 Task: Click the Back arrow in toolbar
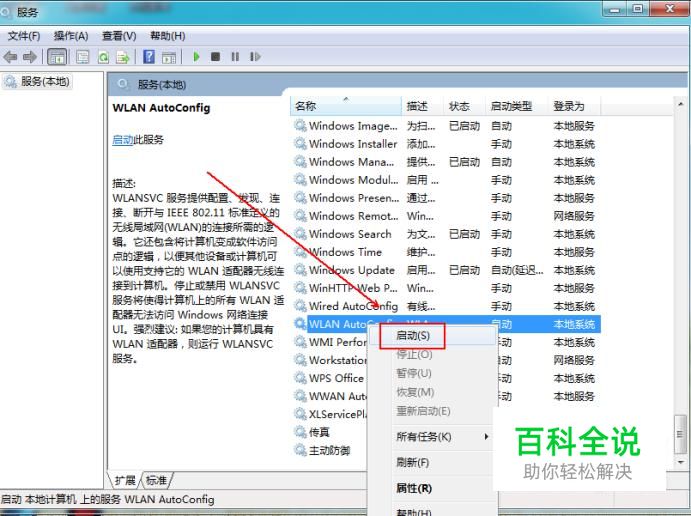[10, 57]
